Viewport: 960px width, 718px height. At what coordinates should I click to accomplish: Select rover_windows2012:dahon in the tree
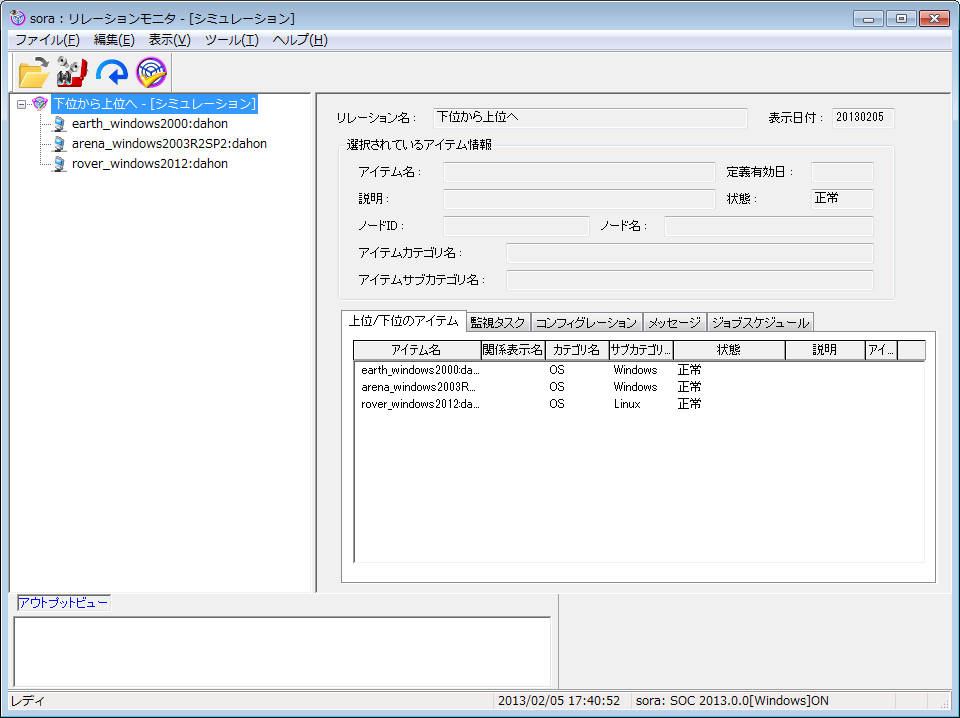[150, 164]
